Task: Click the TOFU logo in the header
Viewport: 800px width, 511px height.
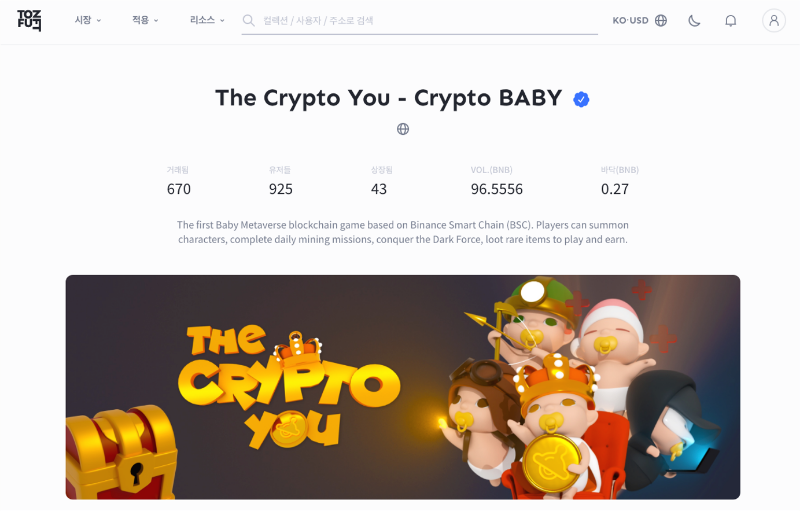Action: pyautogui.click(x=29, y=20)
